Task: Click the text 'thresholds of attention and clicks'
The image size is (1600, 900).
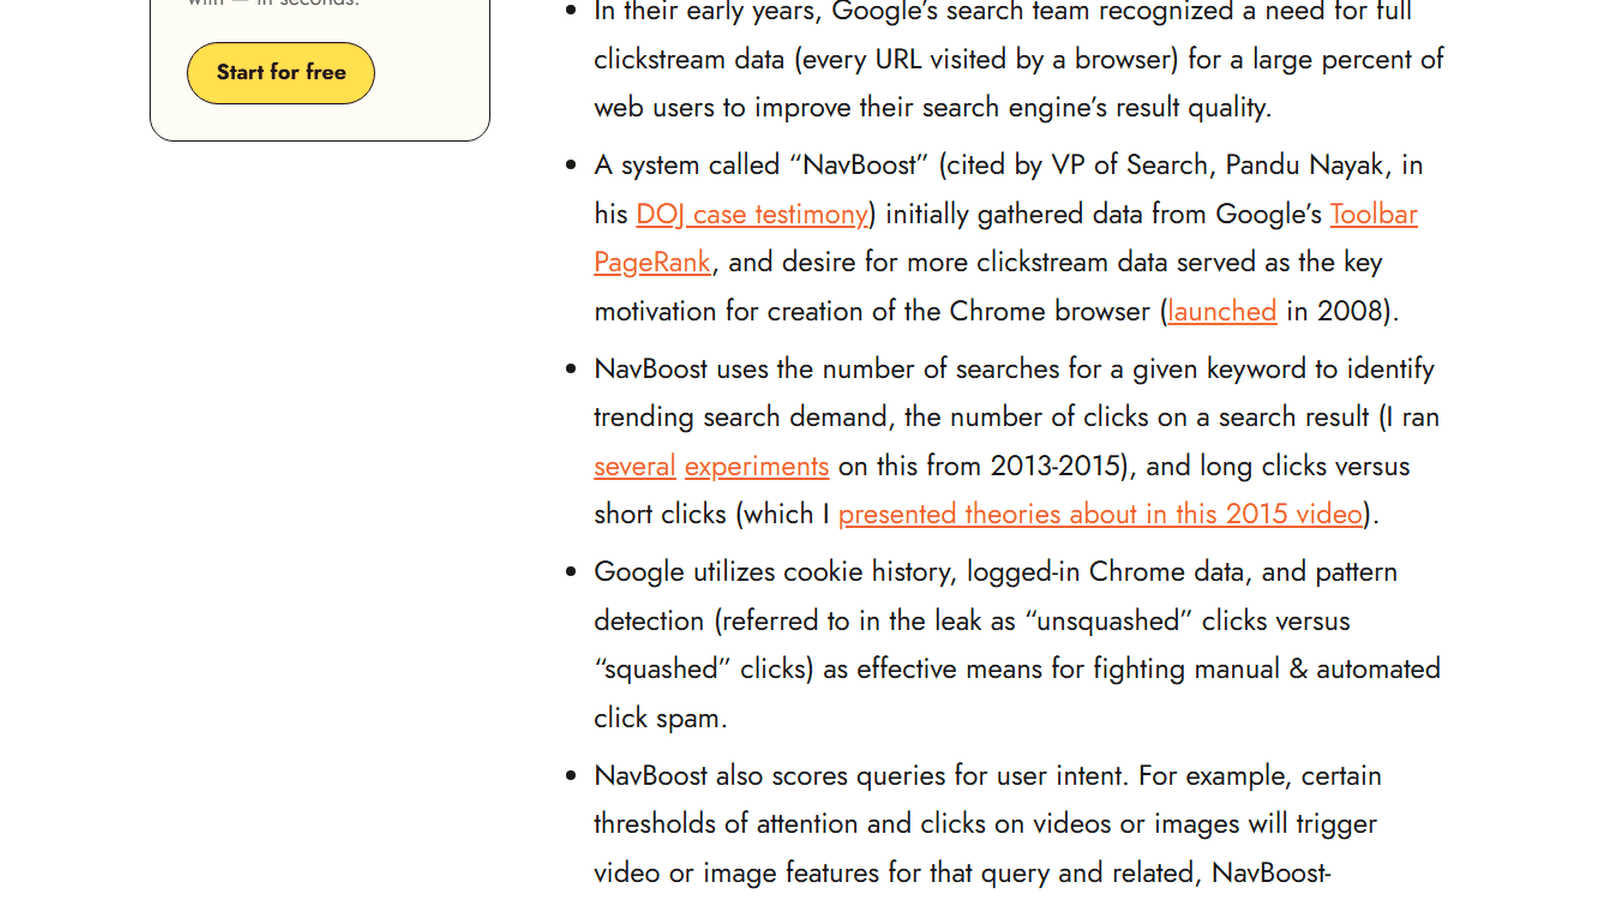Action: click(790, 824)
